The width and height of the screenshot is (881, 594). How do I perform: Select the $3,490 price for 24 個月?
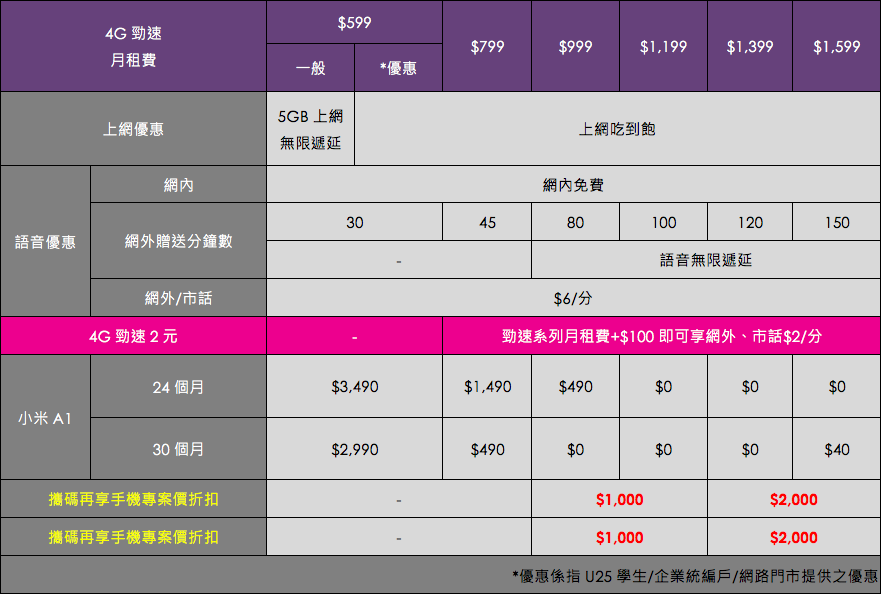coord(354,386)
